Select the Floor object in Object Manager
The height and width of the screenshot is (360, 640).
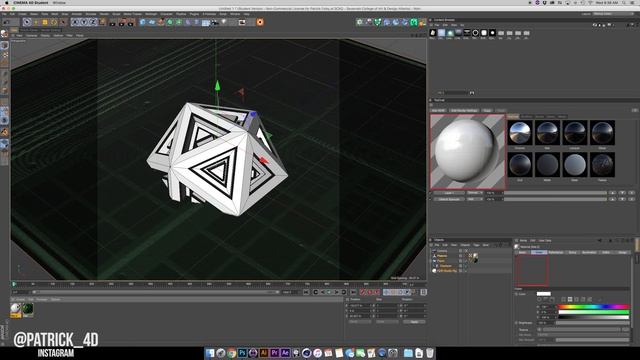coord(441,261)
